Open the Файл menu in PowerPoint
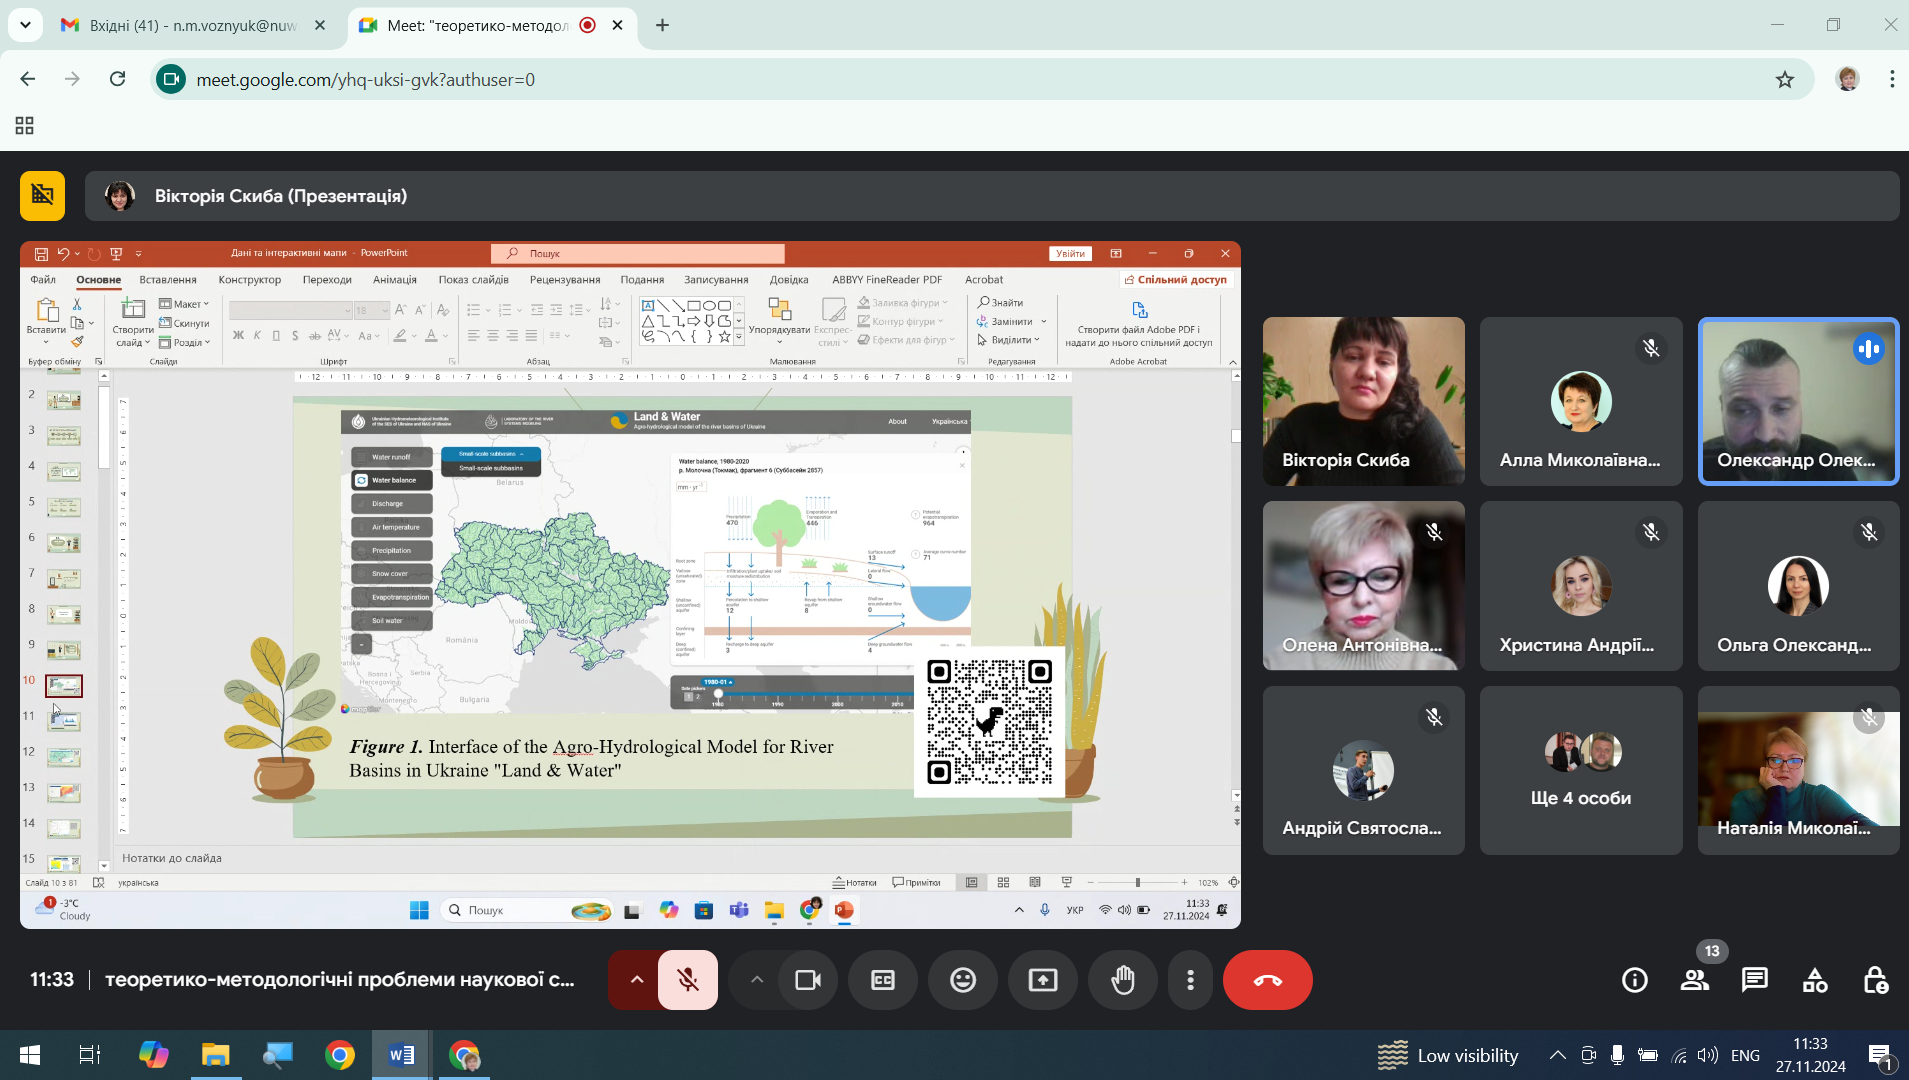The width and height of the screenshot is (1909, 1080). [43, 280]
